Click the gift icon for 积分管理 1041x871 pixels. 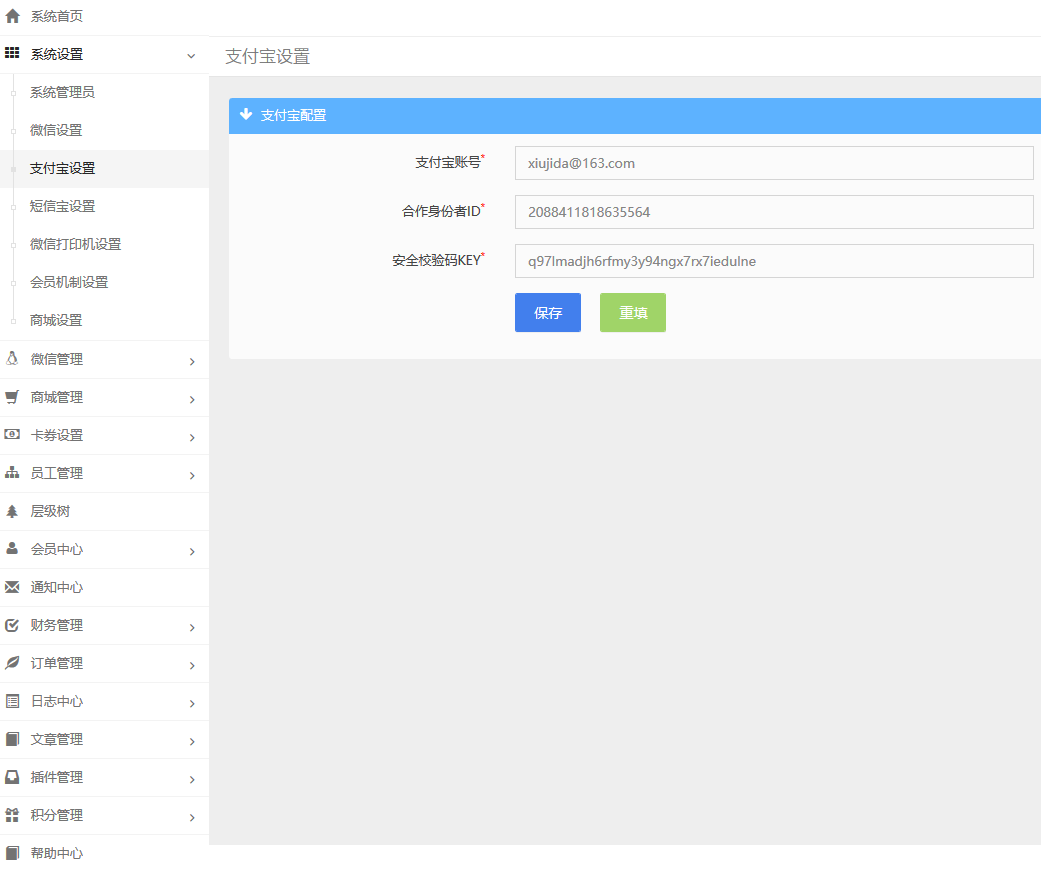(x=12, y=815)
